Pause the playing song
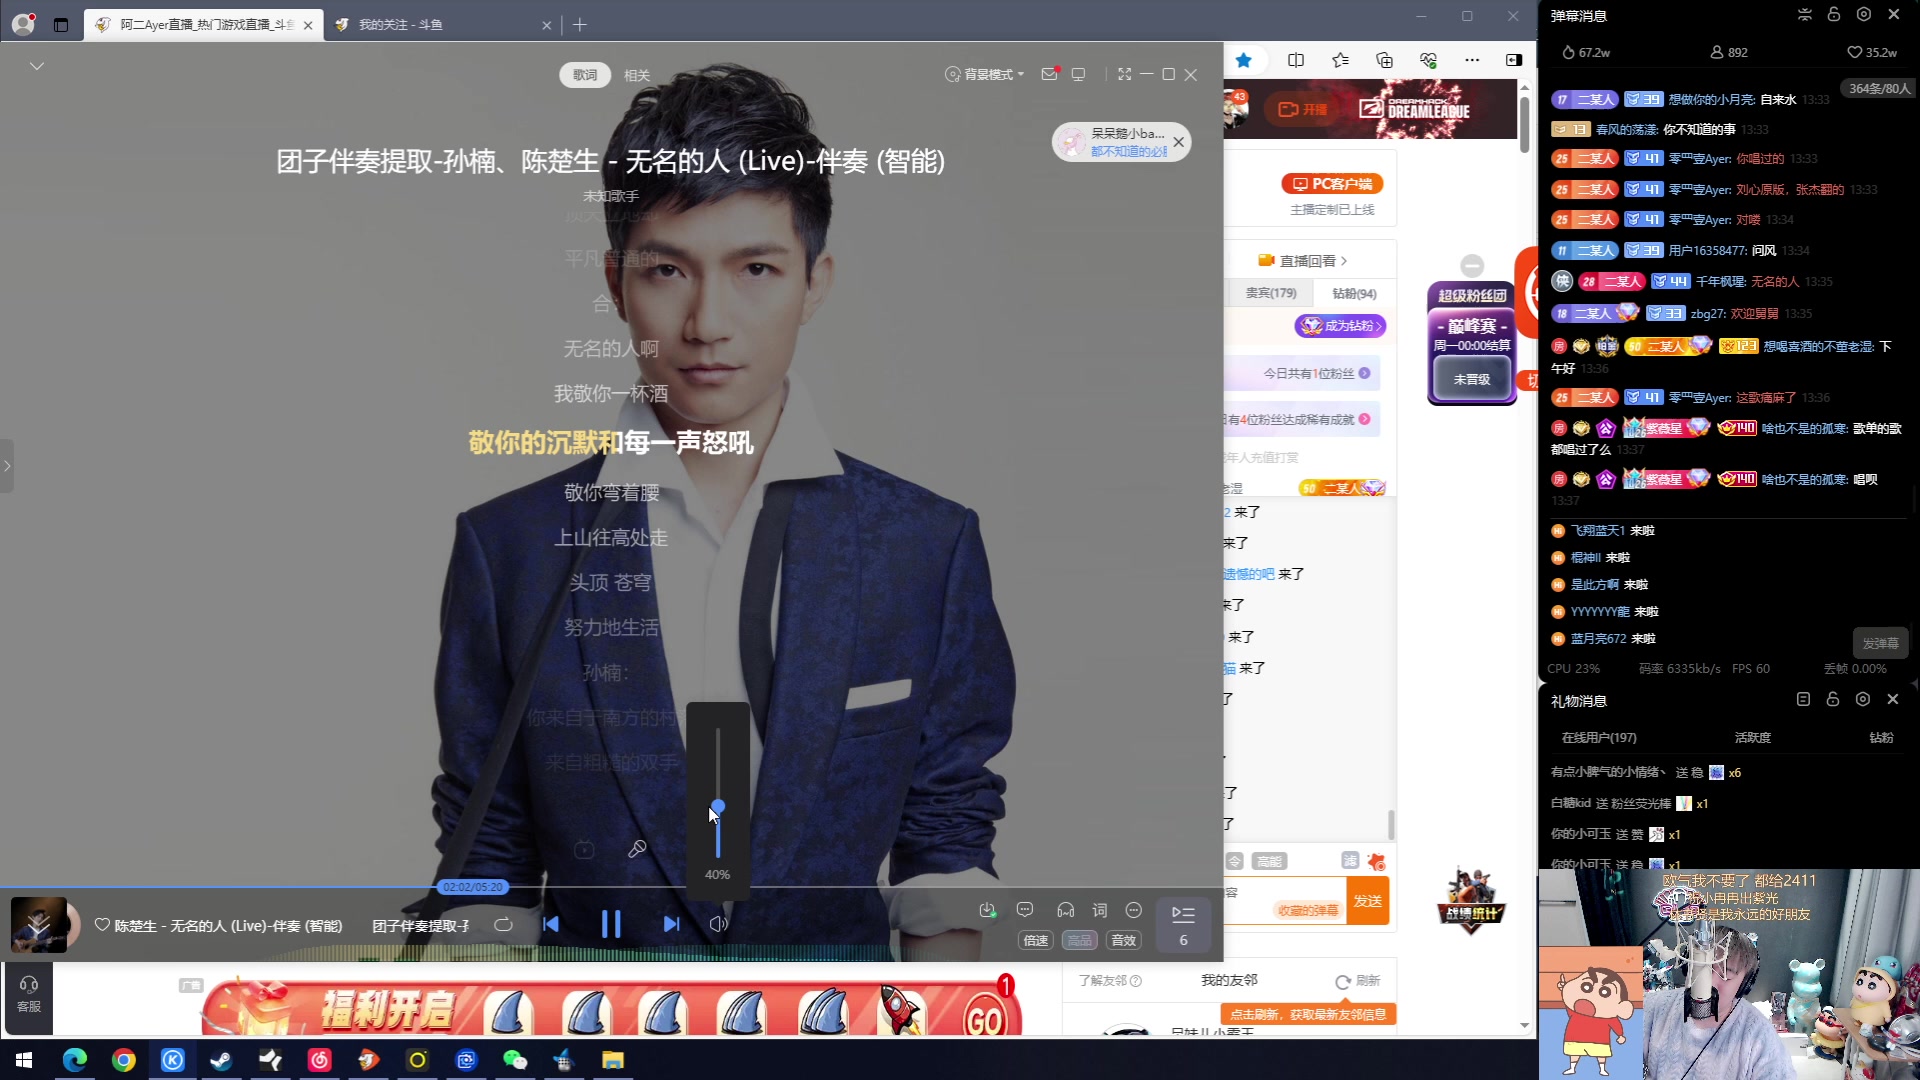Screen dimensions: 1920x1080 (x=611, y=924)
